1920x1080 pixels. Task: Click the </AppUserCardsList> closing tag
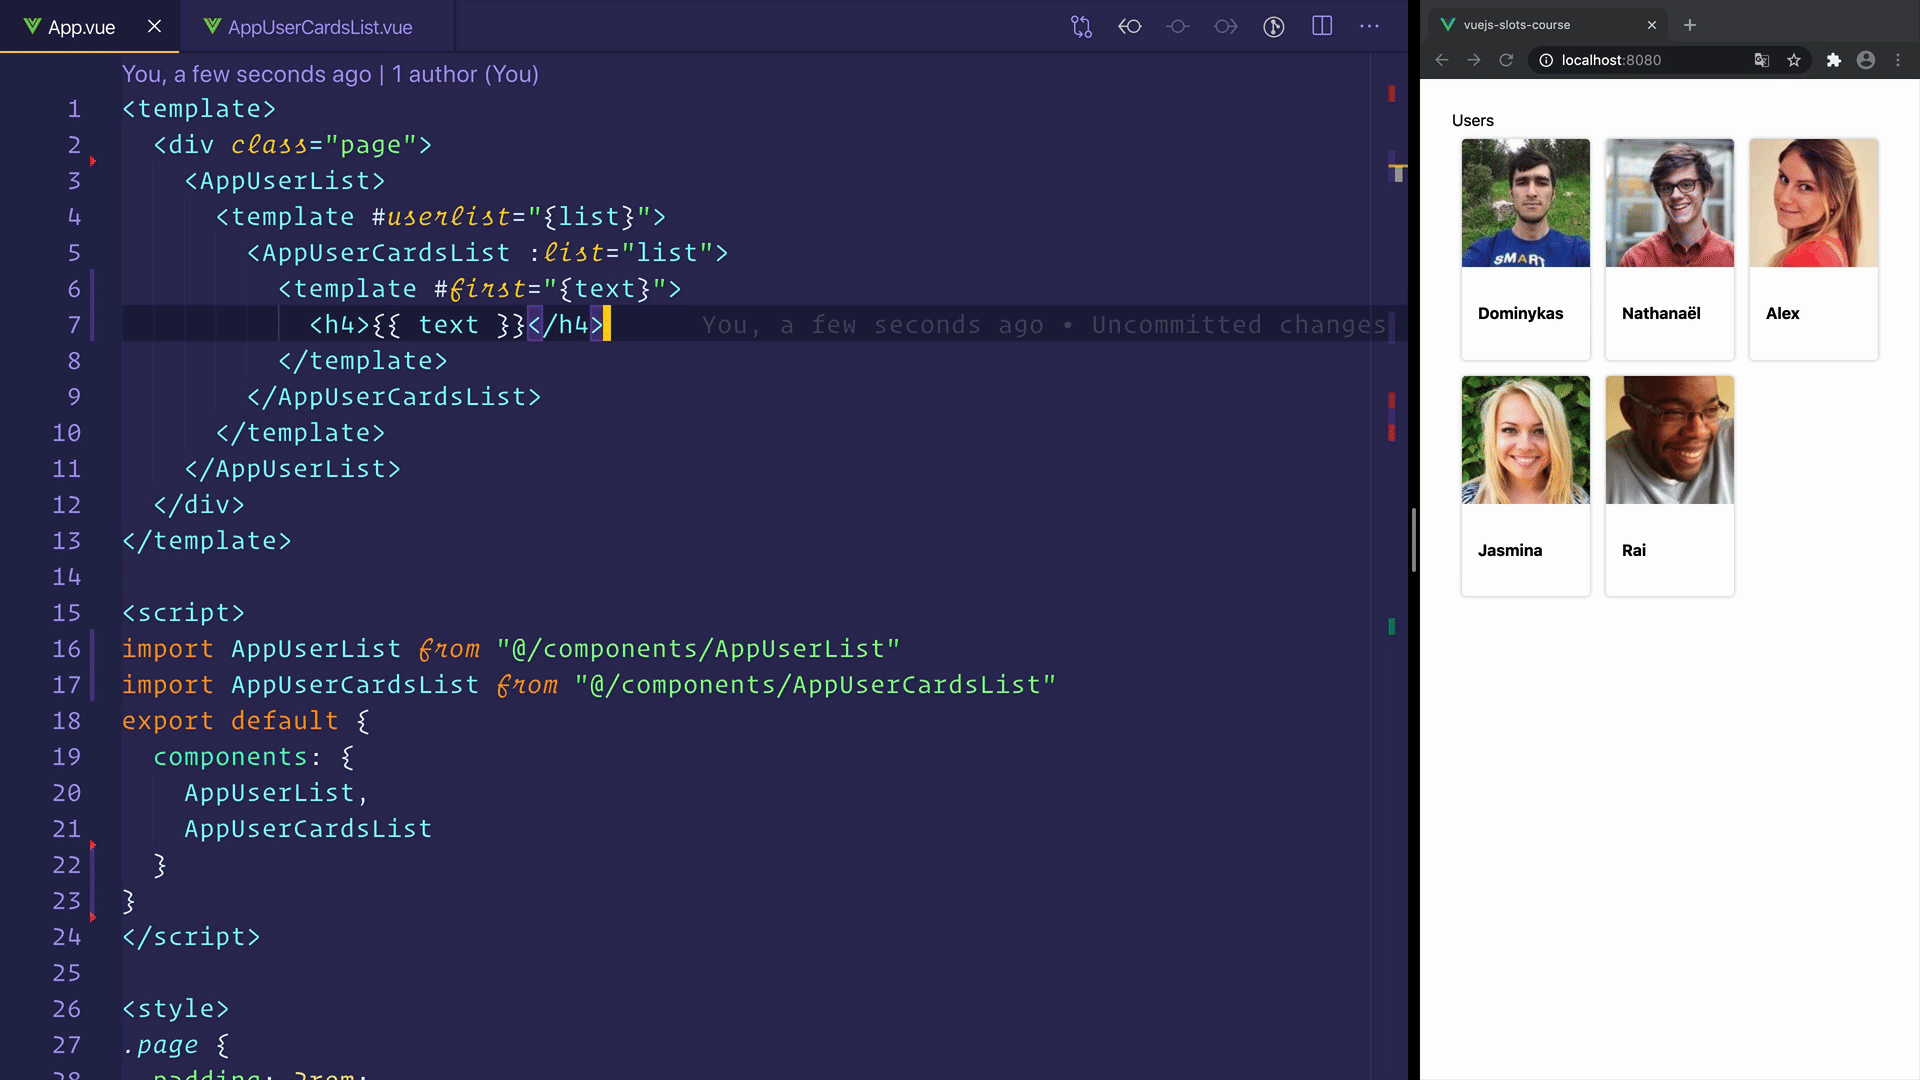(x=394, y=397)
